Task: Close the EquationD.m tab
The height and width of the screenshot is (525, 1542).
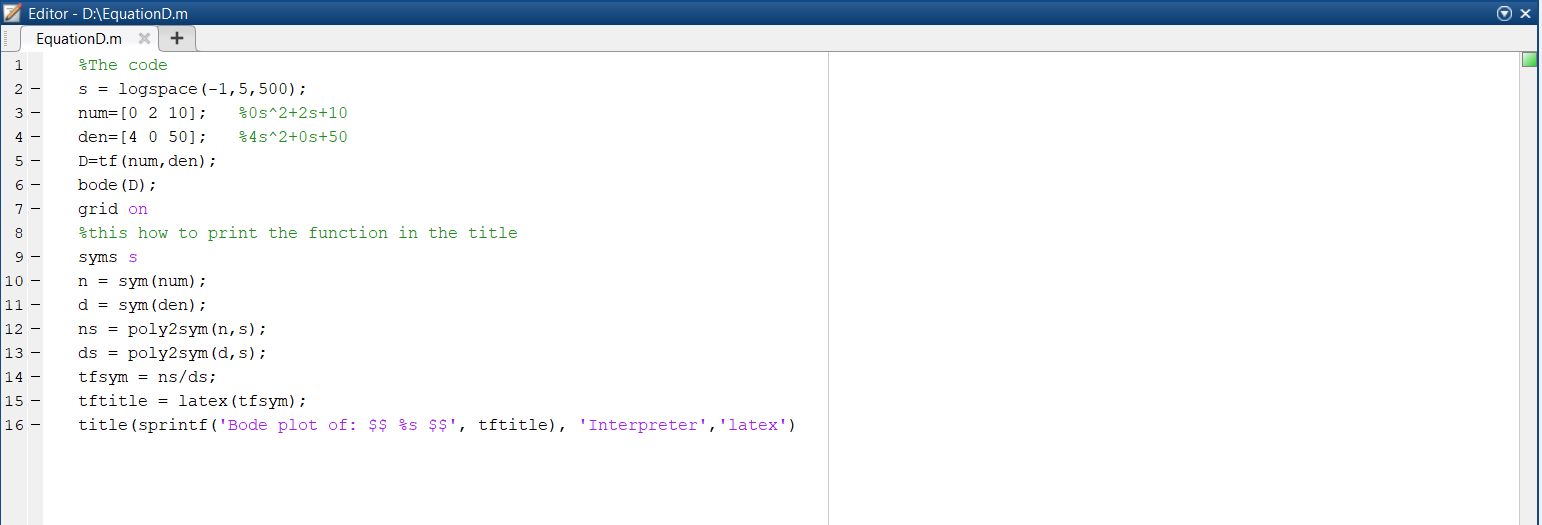Action: click(x=144, y=39)
